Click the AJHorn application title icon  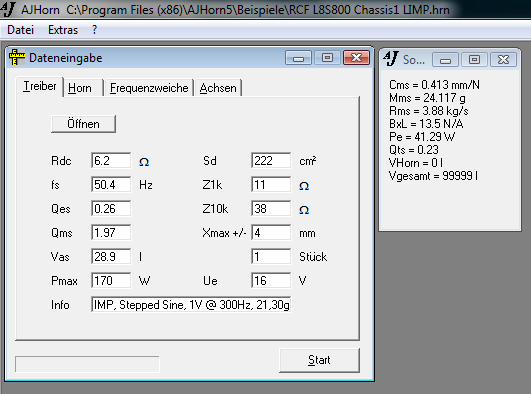[x=8, y=8]
